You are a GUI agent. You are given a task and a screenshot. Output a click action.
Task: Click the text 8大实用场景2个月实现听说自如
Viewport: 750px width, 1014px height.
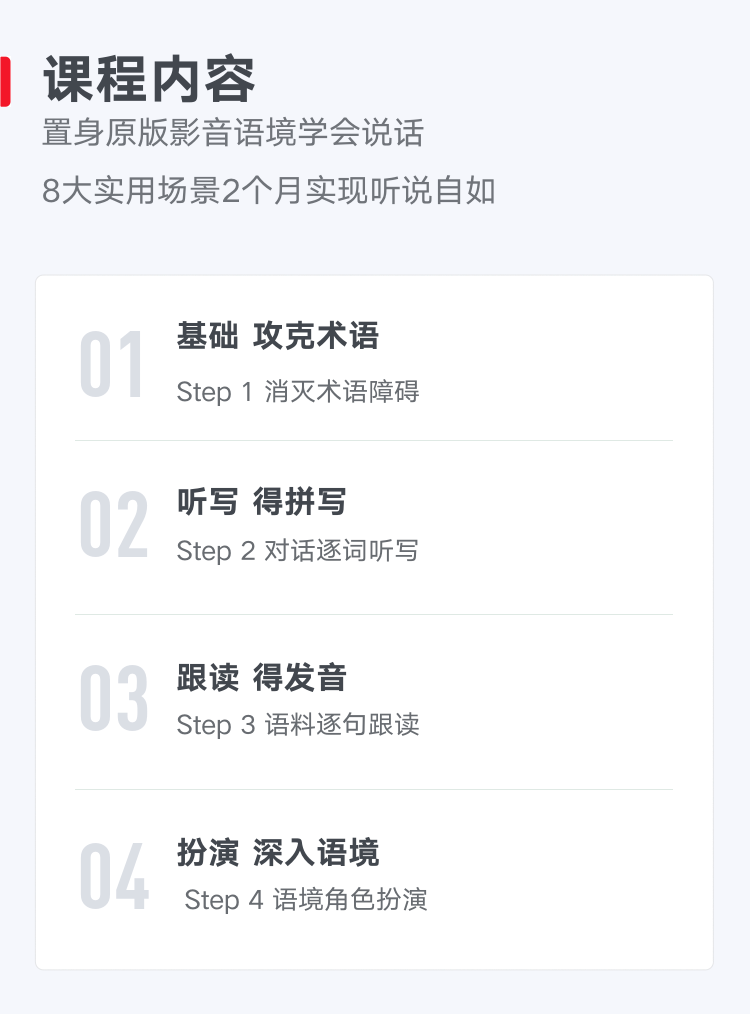coord(268,191)
